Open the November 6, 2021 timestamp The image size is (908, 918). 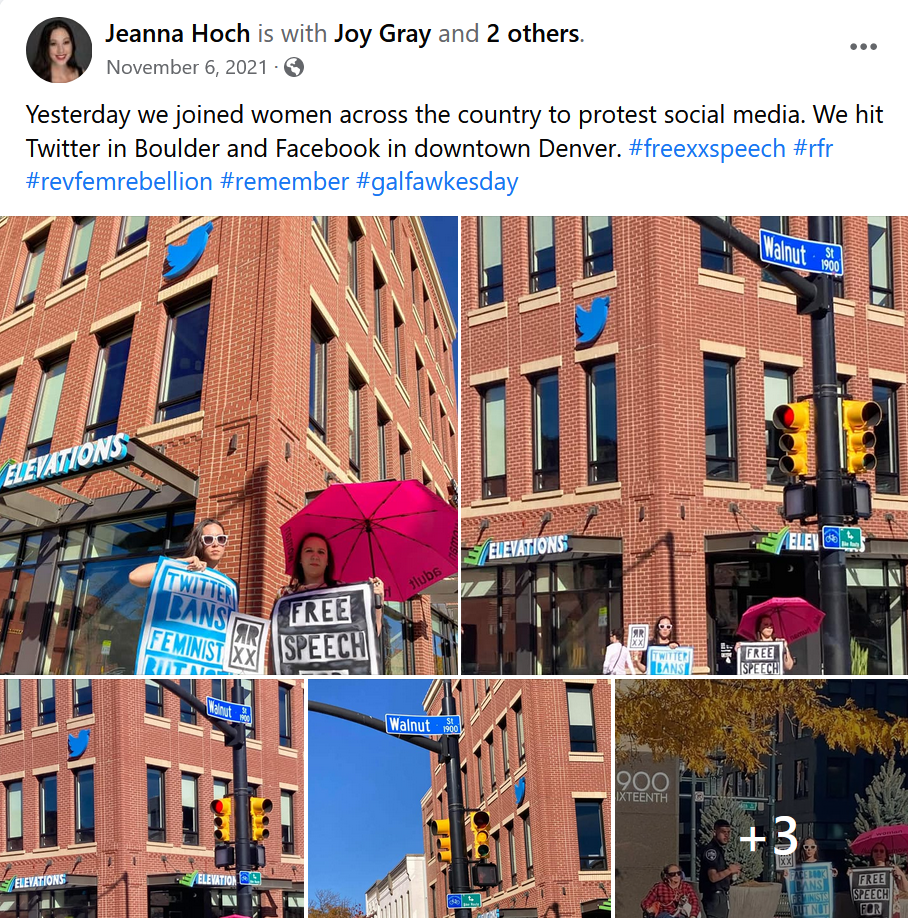187,67
